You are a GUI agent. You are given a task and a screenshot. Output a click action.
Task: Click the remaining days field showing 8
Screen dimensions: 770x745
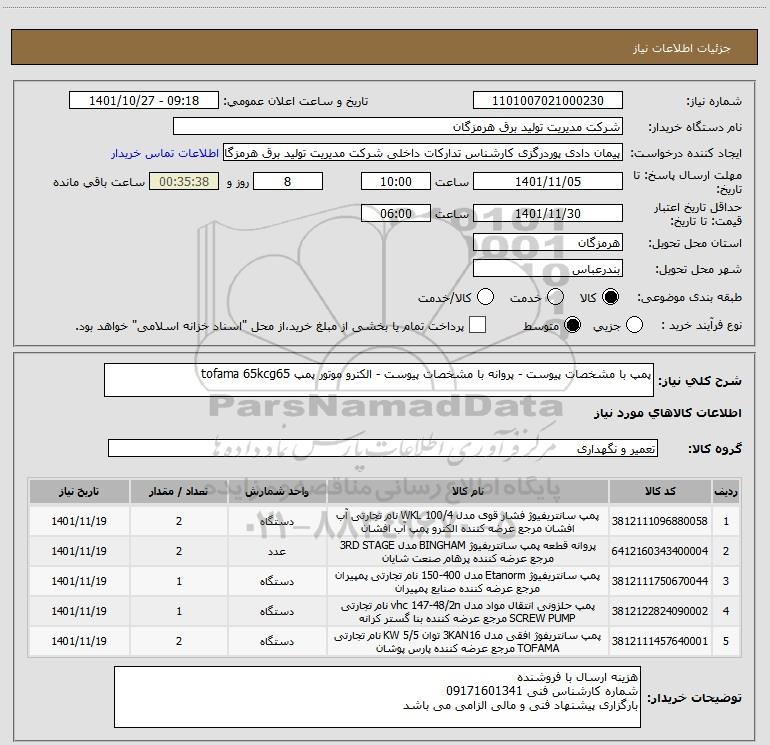click(288, 182)
